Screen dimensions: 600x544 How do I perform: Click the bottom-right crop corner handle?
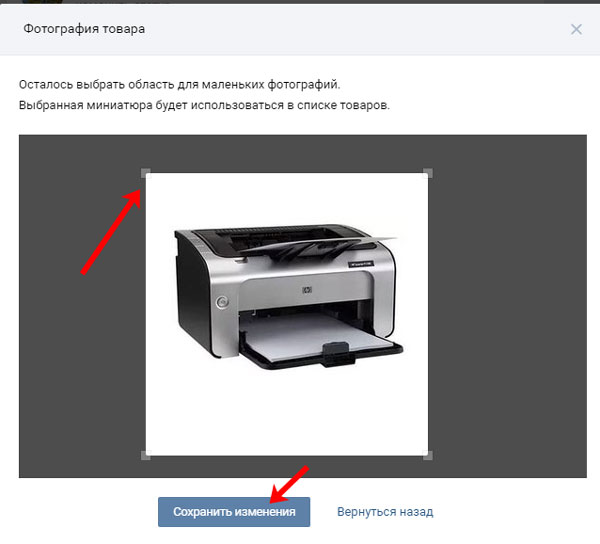click(x=428, y=455)
